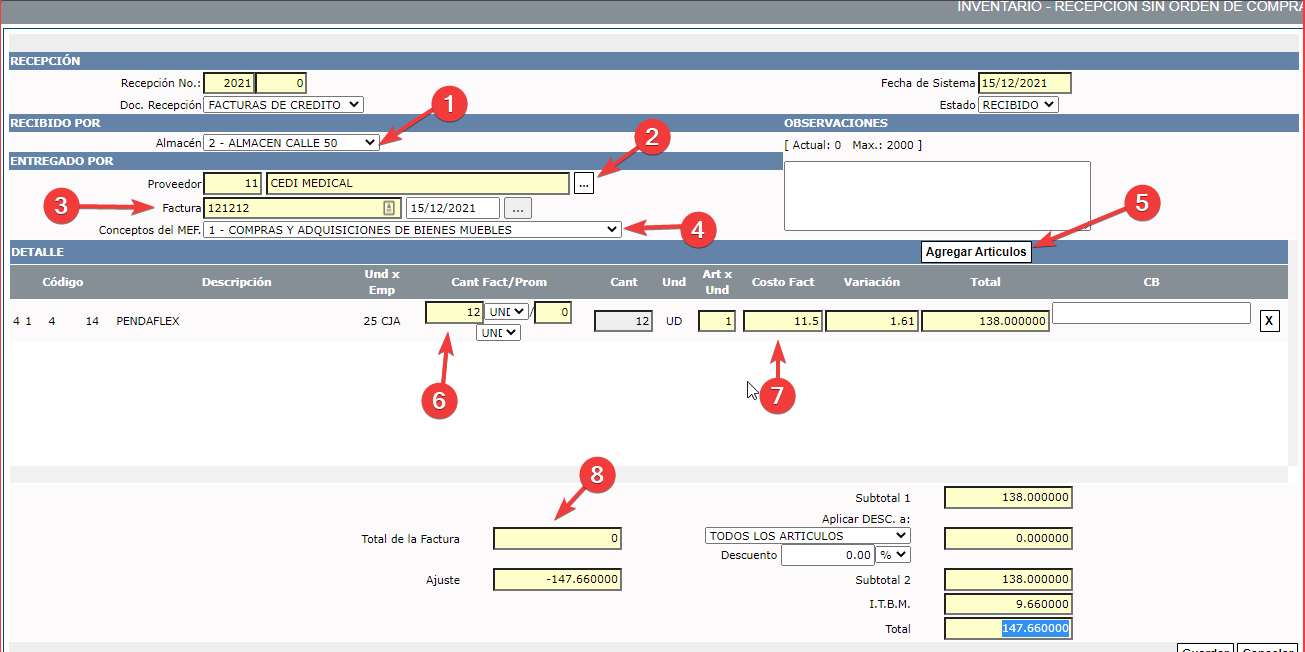Viewport: 1305px width, 652px height.
Task: Expand the Conceptos del MEF dropdown
Action: click(x=411, y=230)
